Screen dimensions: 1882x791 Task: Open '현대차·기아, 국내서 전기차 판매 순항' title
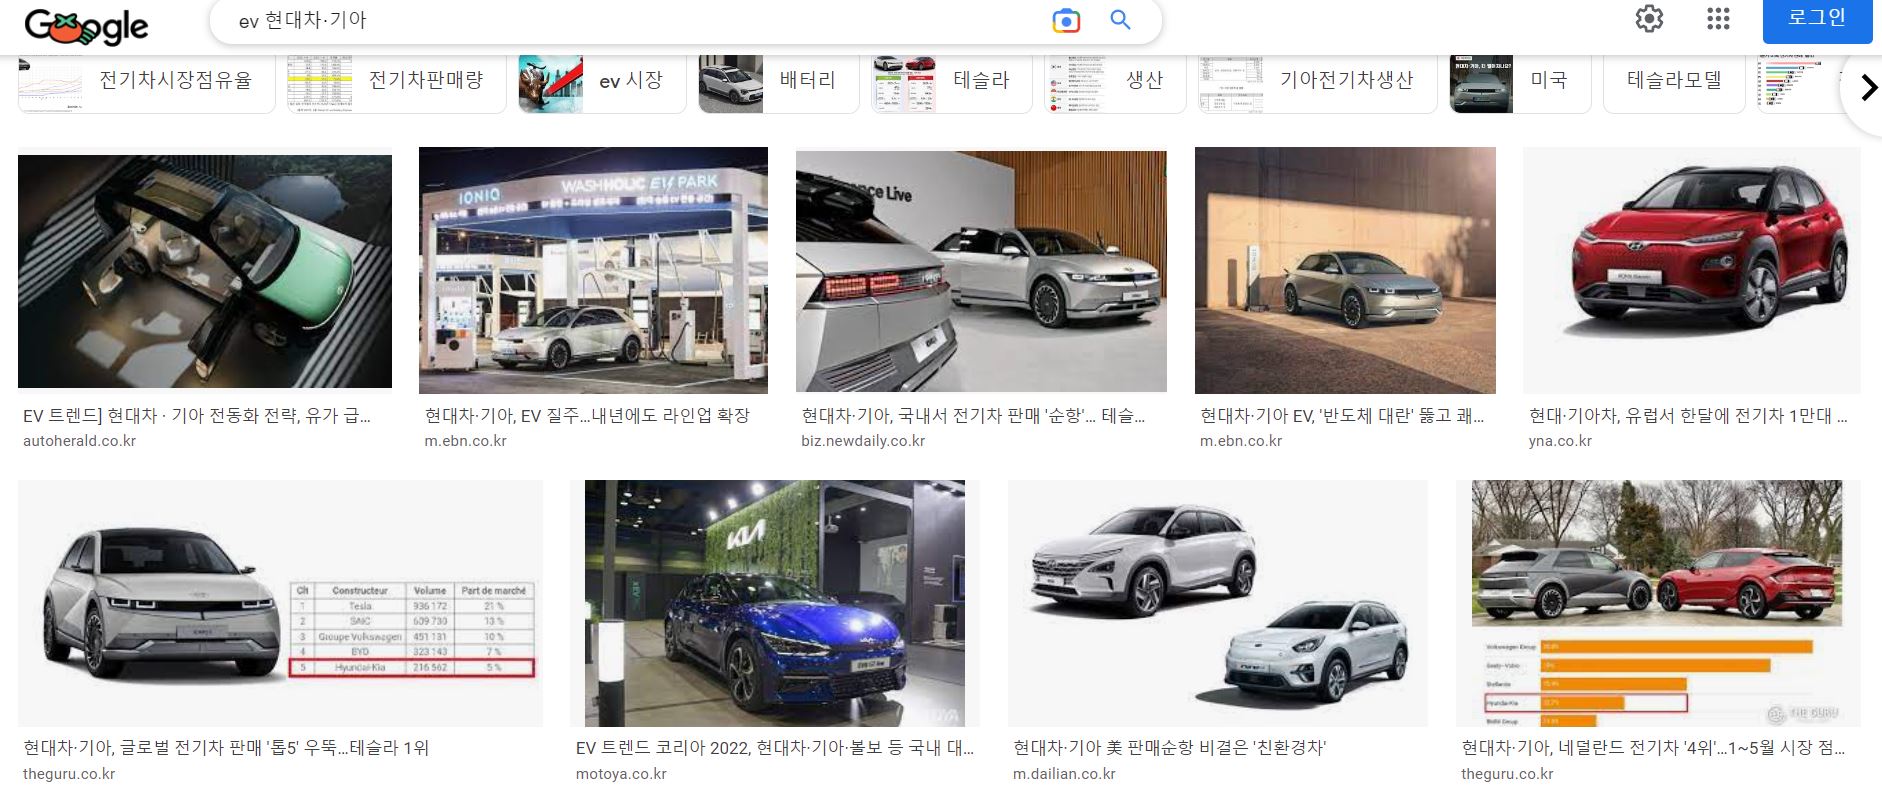[973, 416]
